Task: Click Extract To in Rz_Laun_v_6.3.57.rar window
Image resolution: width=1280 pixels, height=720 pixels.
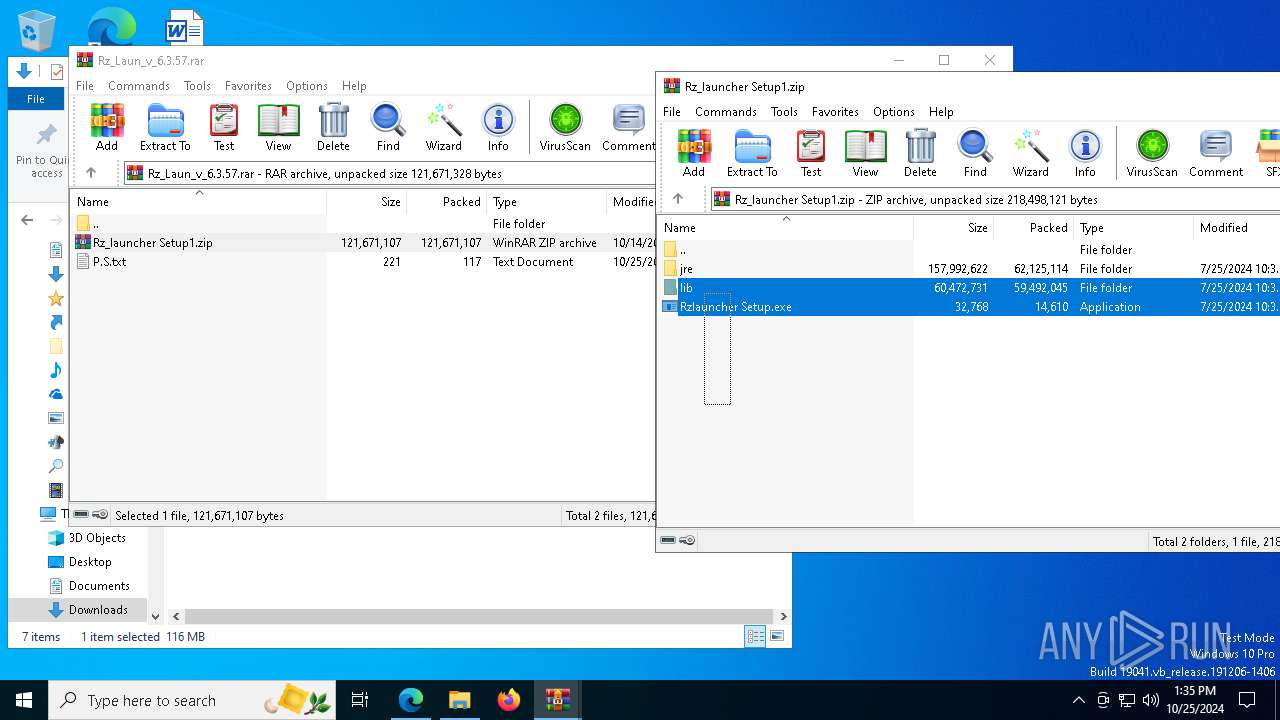Action: pos(165,127)
